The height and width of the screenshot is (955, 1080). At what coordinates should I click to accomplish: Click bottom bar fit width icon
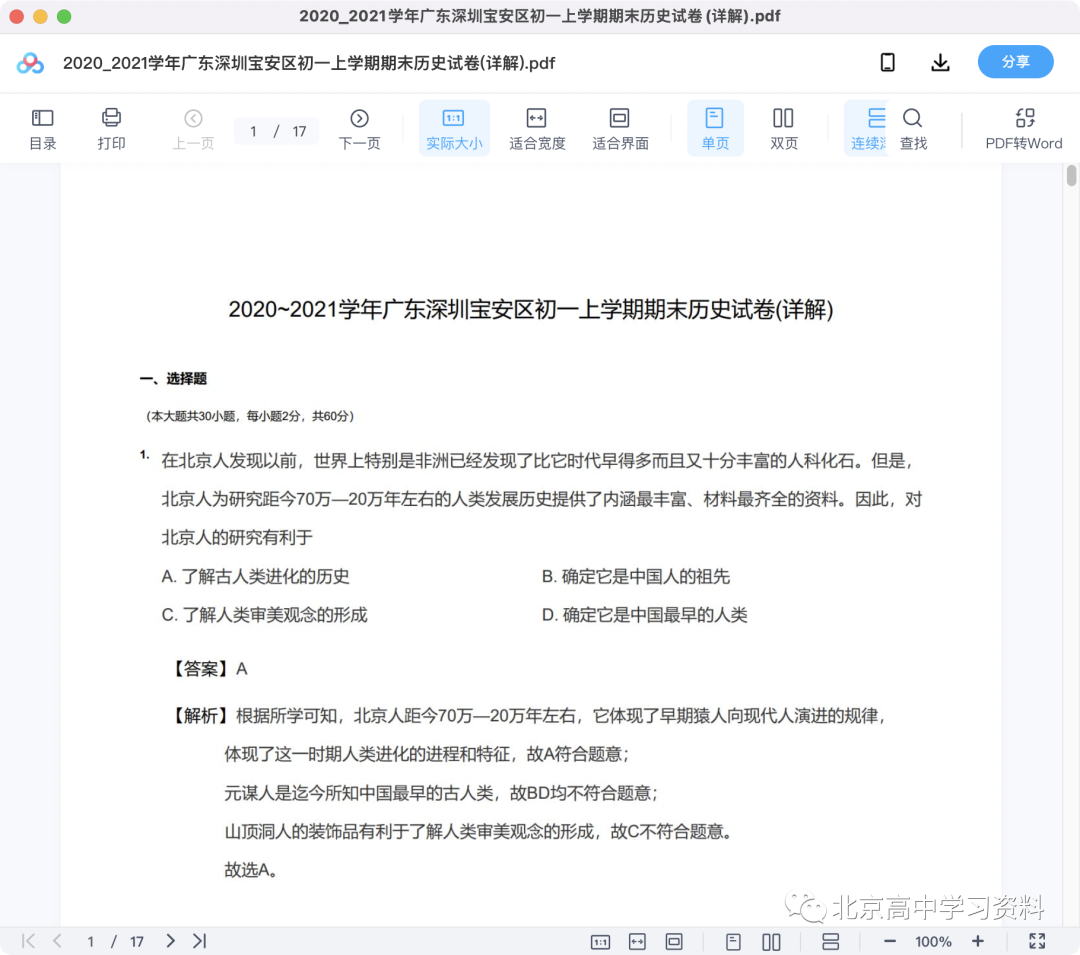click(x=637, y=942)
